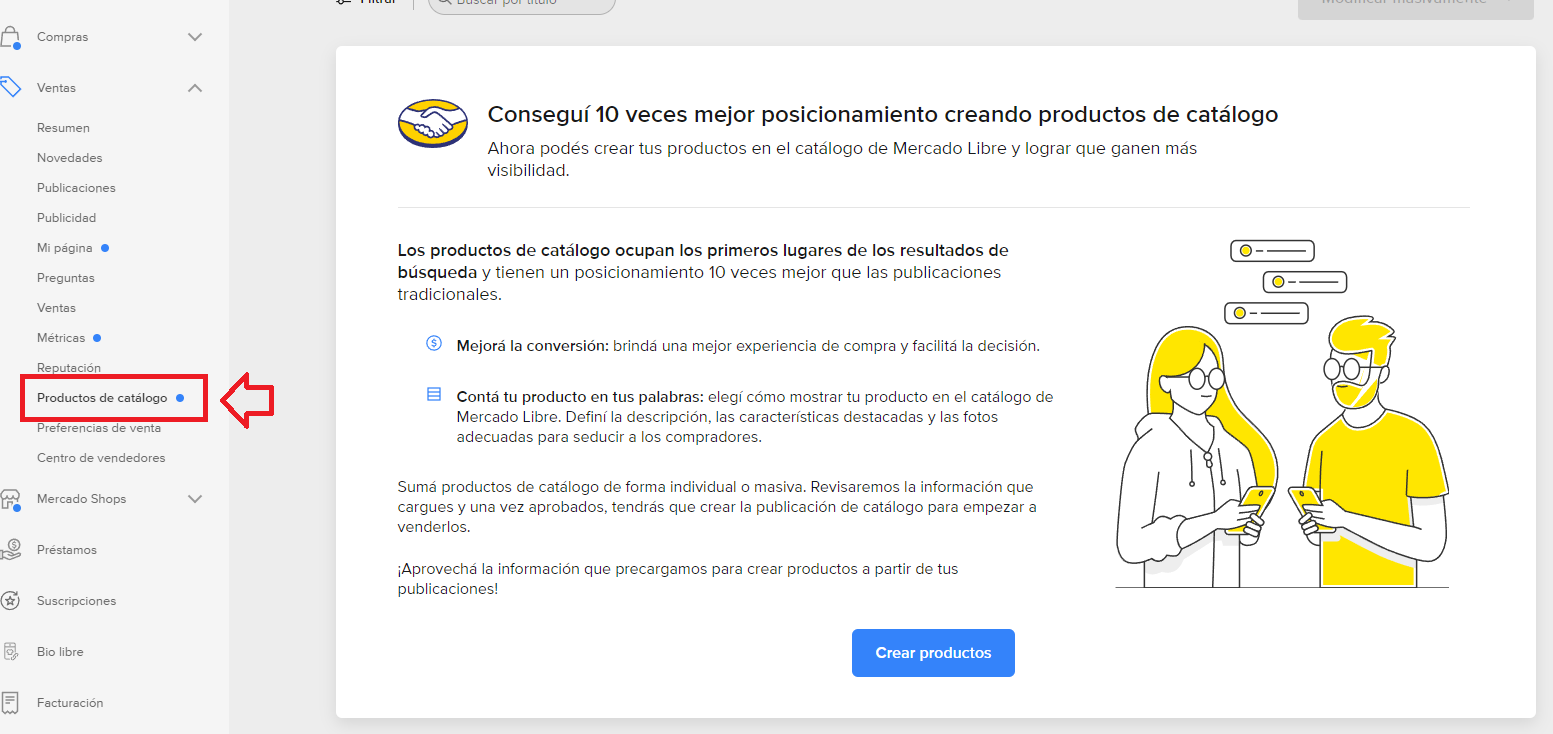The height and width of the screenshot is (734, 1553).
Task: Click the Ventas price tag icon
Action: [x=9, y=88]
